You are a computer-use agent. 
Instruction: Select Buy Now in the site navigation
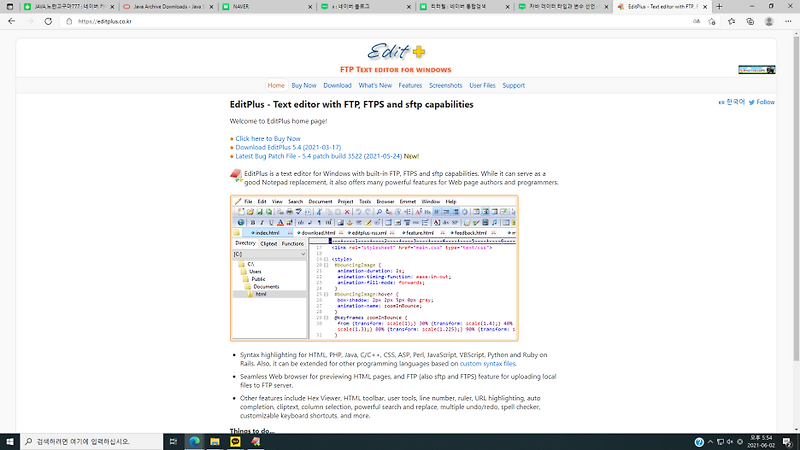tap(304, 85)
